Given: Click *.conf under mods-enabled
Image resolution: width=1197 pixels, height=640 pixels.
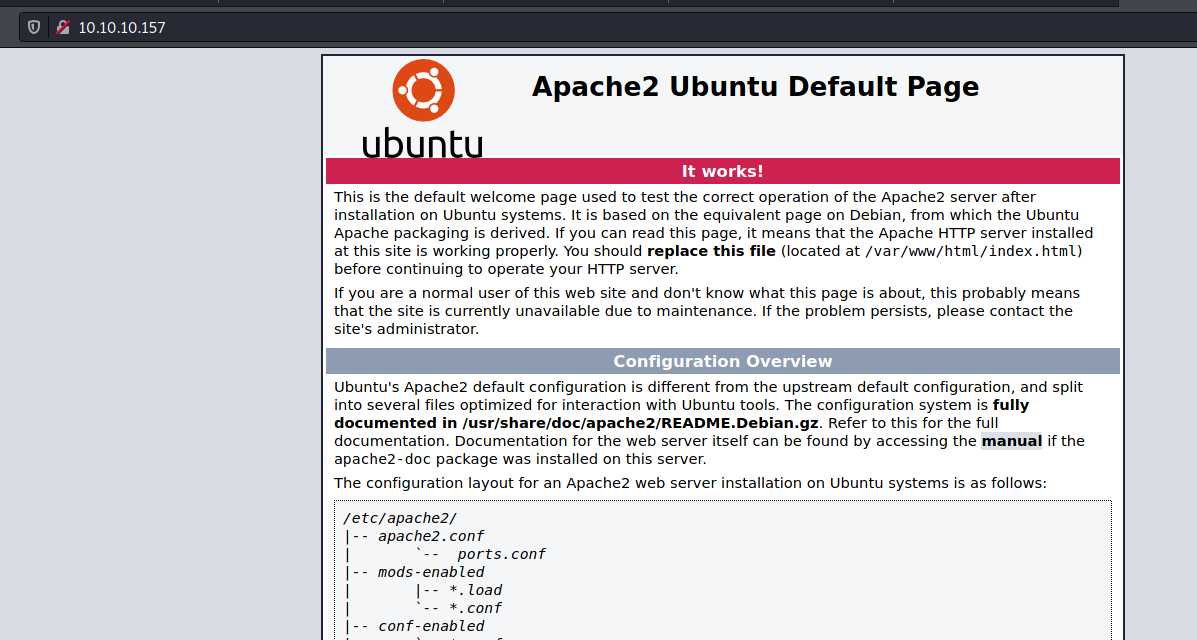Looking at the screenshot, I should coord(476,609).
